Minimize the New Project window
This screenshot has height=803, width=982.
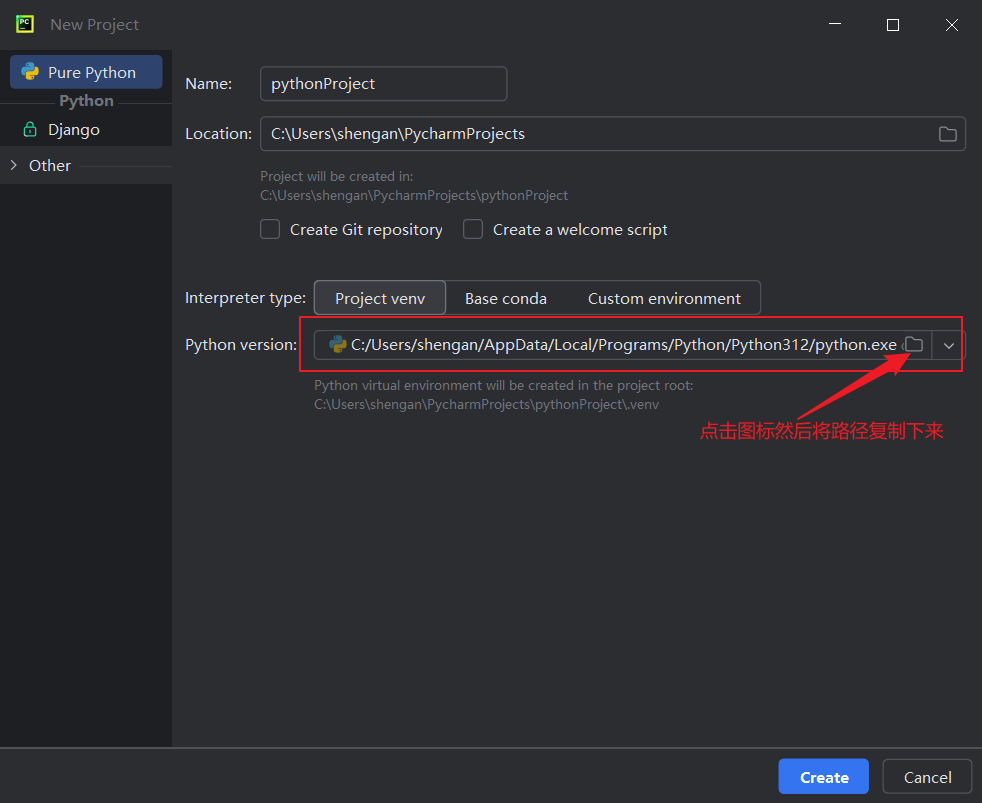(x=834, y=25)
